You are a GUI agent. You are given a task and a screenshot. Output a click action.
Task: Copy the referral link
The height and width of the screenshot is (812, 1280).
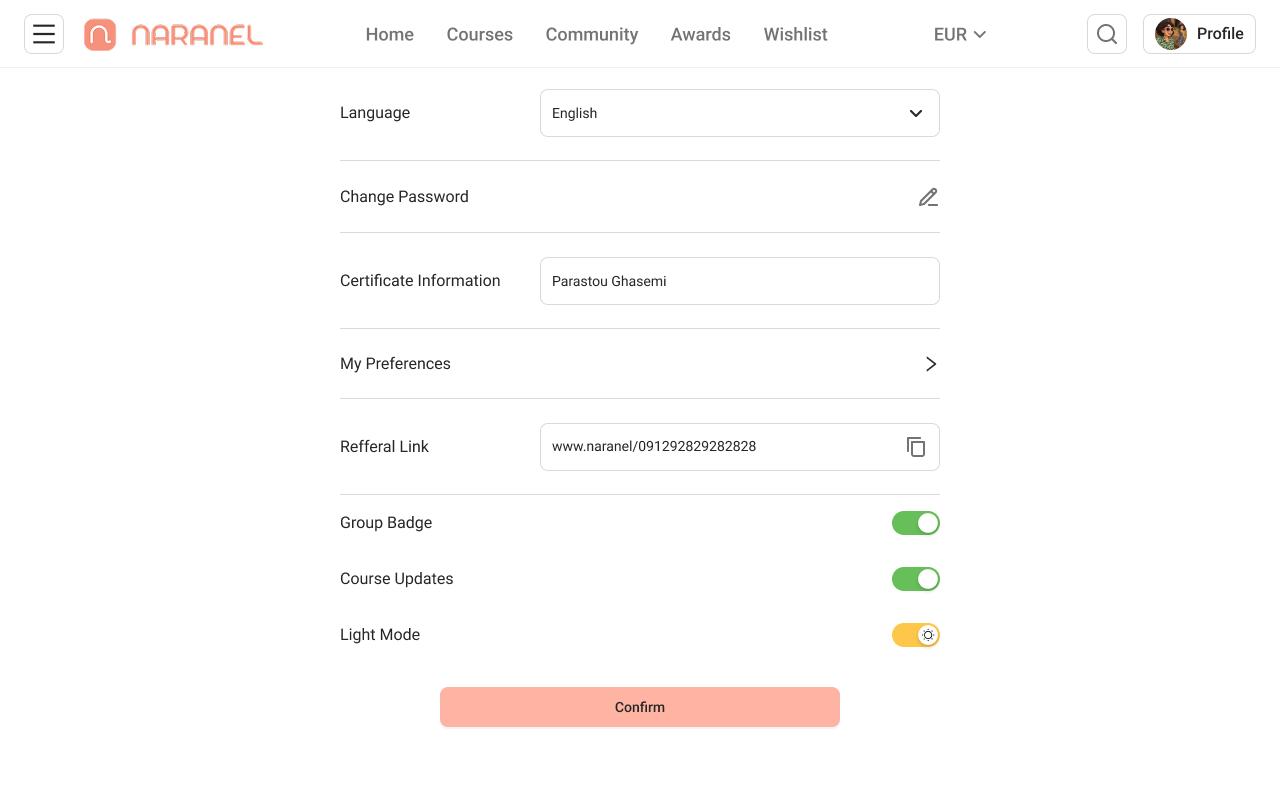(x=916, y=447)
